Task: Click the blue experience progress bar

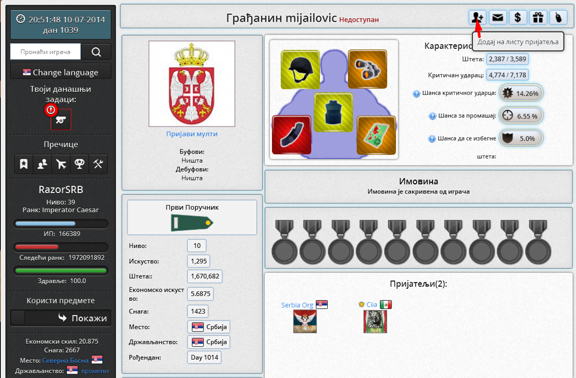Action: (61, 223)
